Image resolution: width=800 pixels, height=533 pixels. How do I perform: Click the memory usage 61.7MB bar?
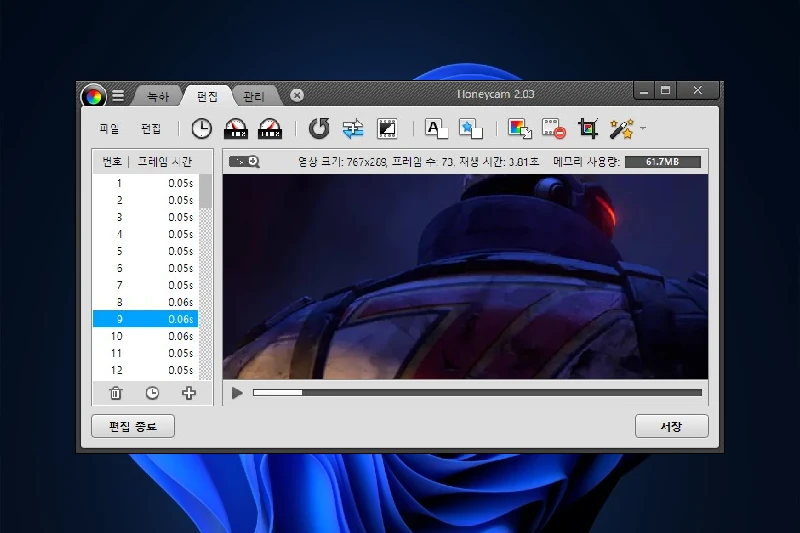(663, 162)
